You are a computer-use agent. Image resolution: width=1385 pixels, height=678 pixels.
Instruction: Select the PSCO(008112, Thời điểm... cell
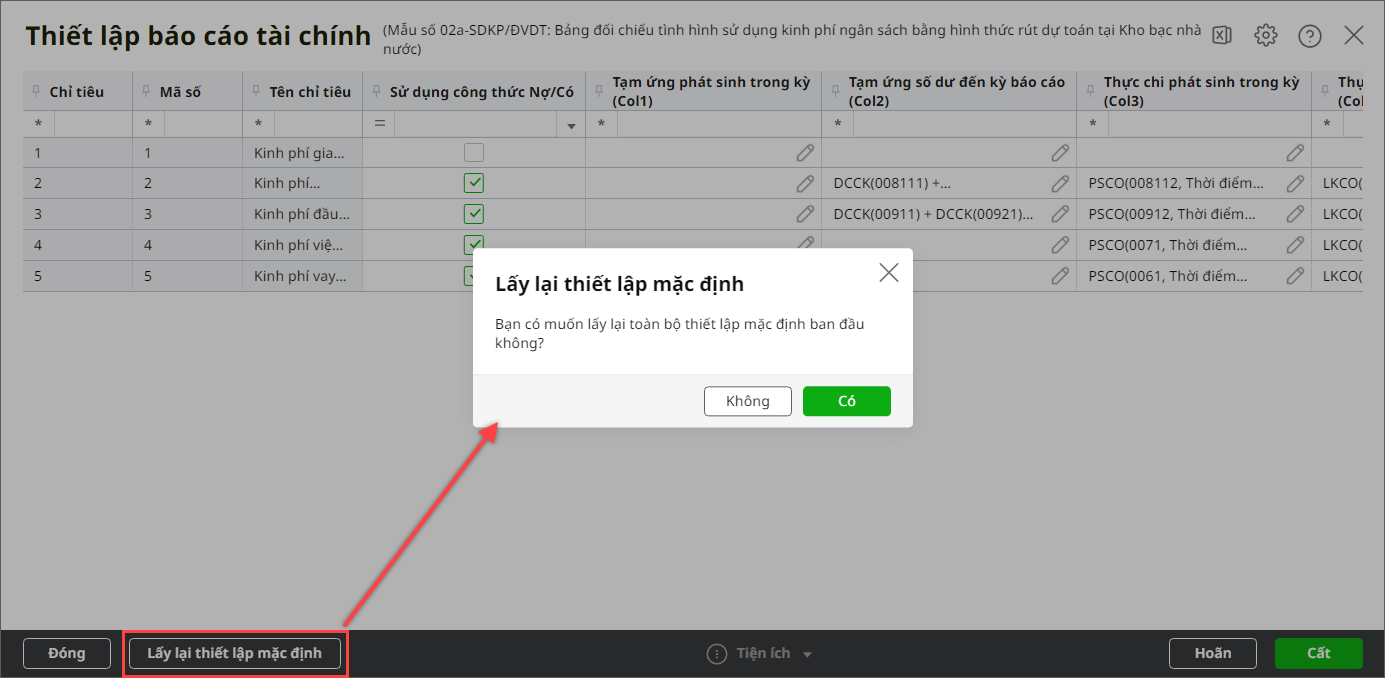(1194, 184)
